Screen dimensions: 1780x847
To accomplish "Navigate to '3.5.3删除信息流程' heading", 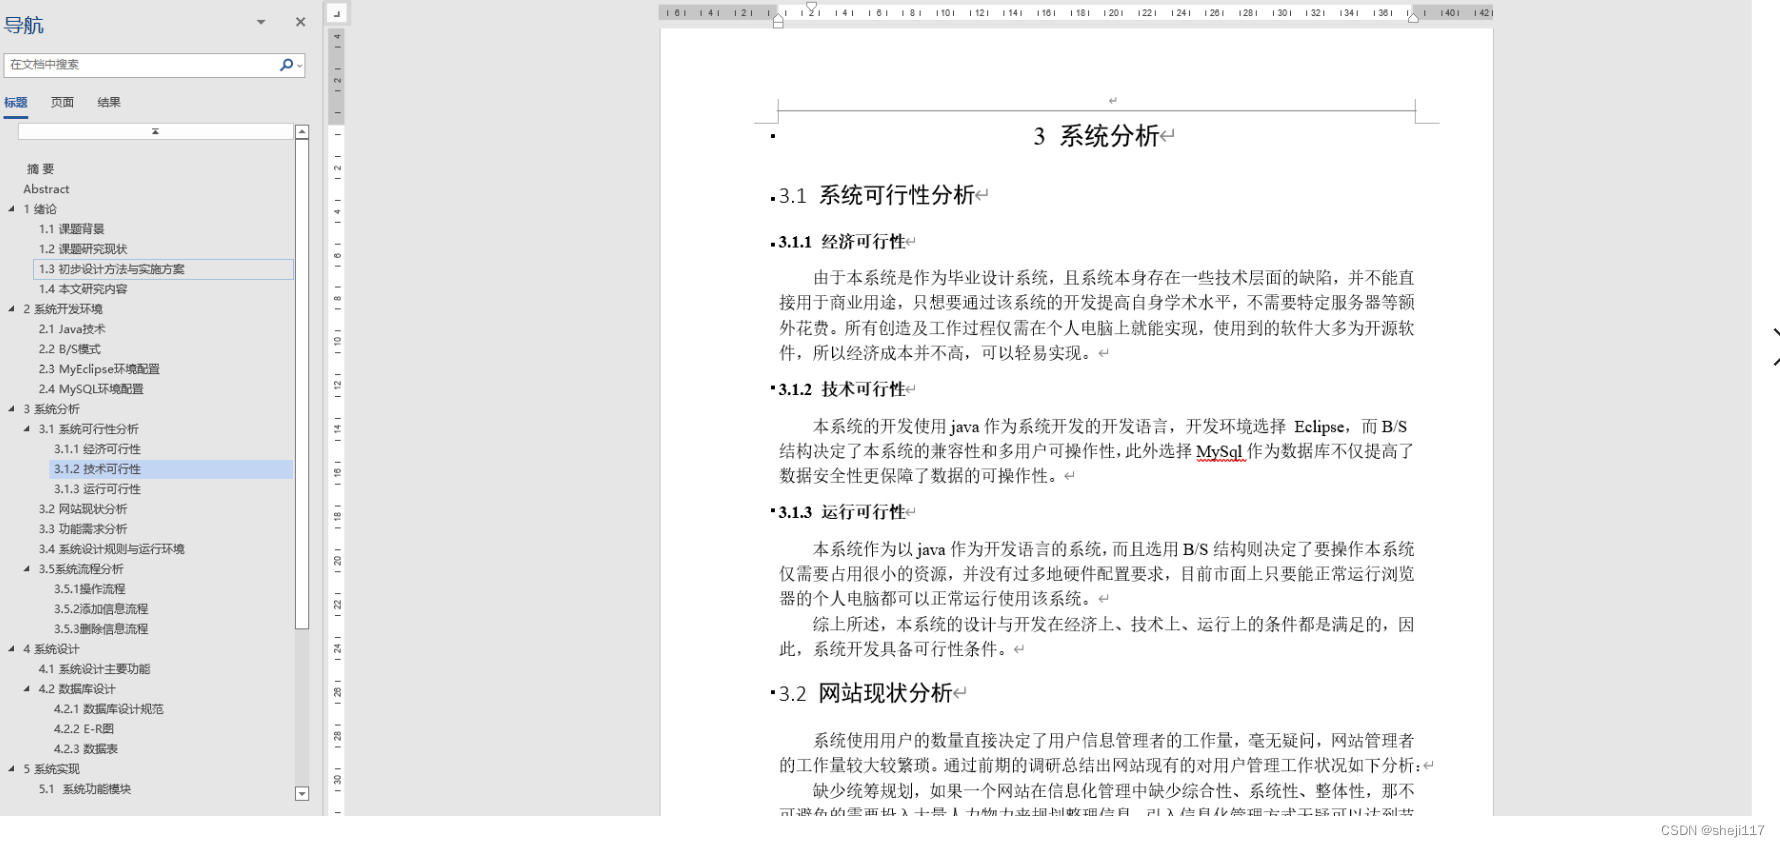I will [x=101, y=629].
